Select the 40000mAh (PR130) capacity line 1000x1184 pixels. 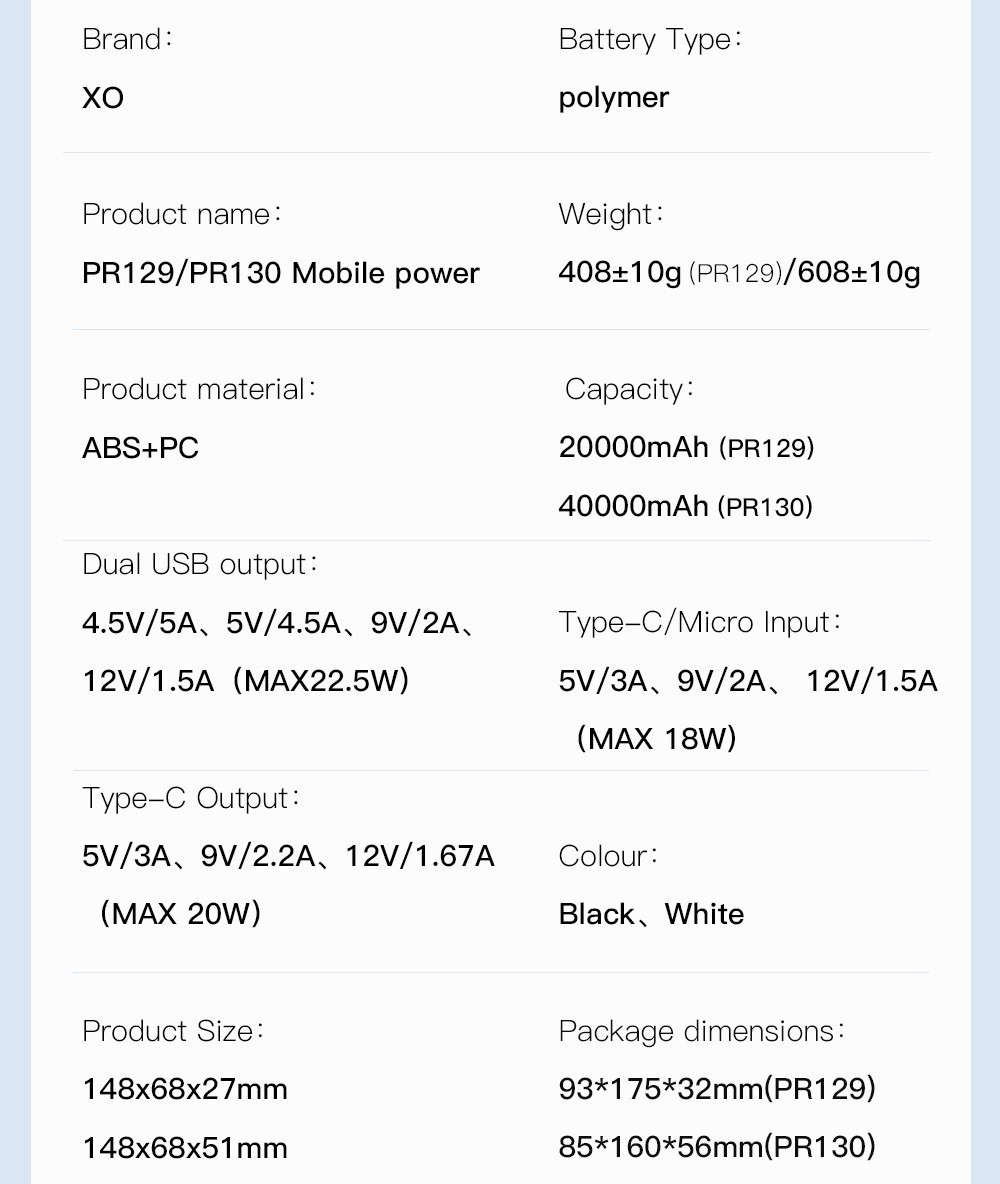(686, 506)
